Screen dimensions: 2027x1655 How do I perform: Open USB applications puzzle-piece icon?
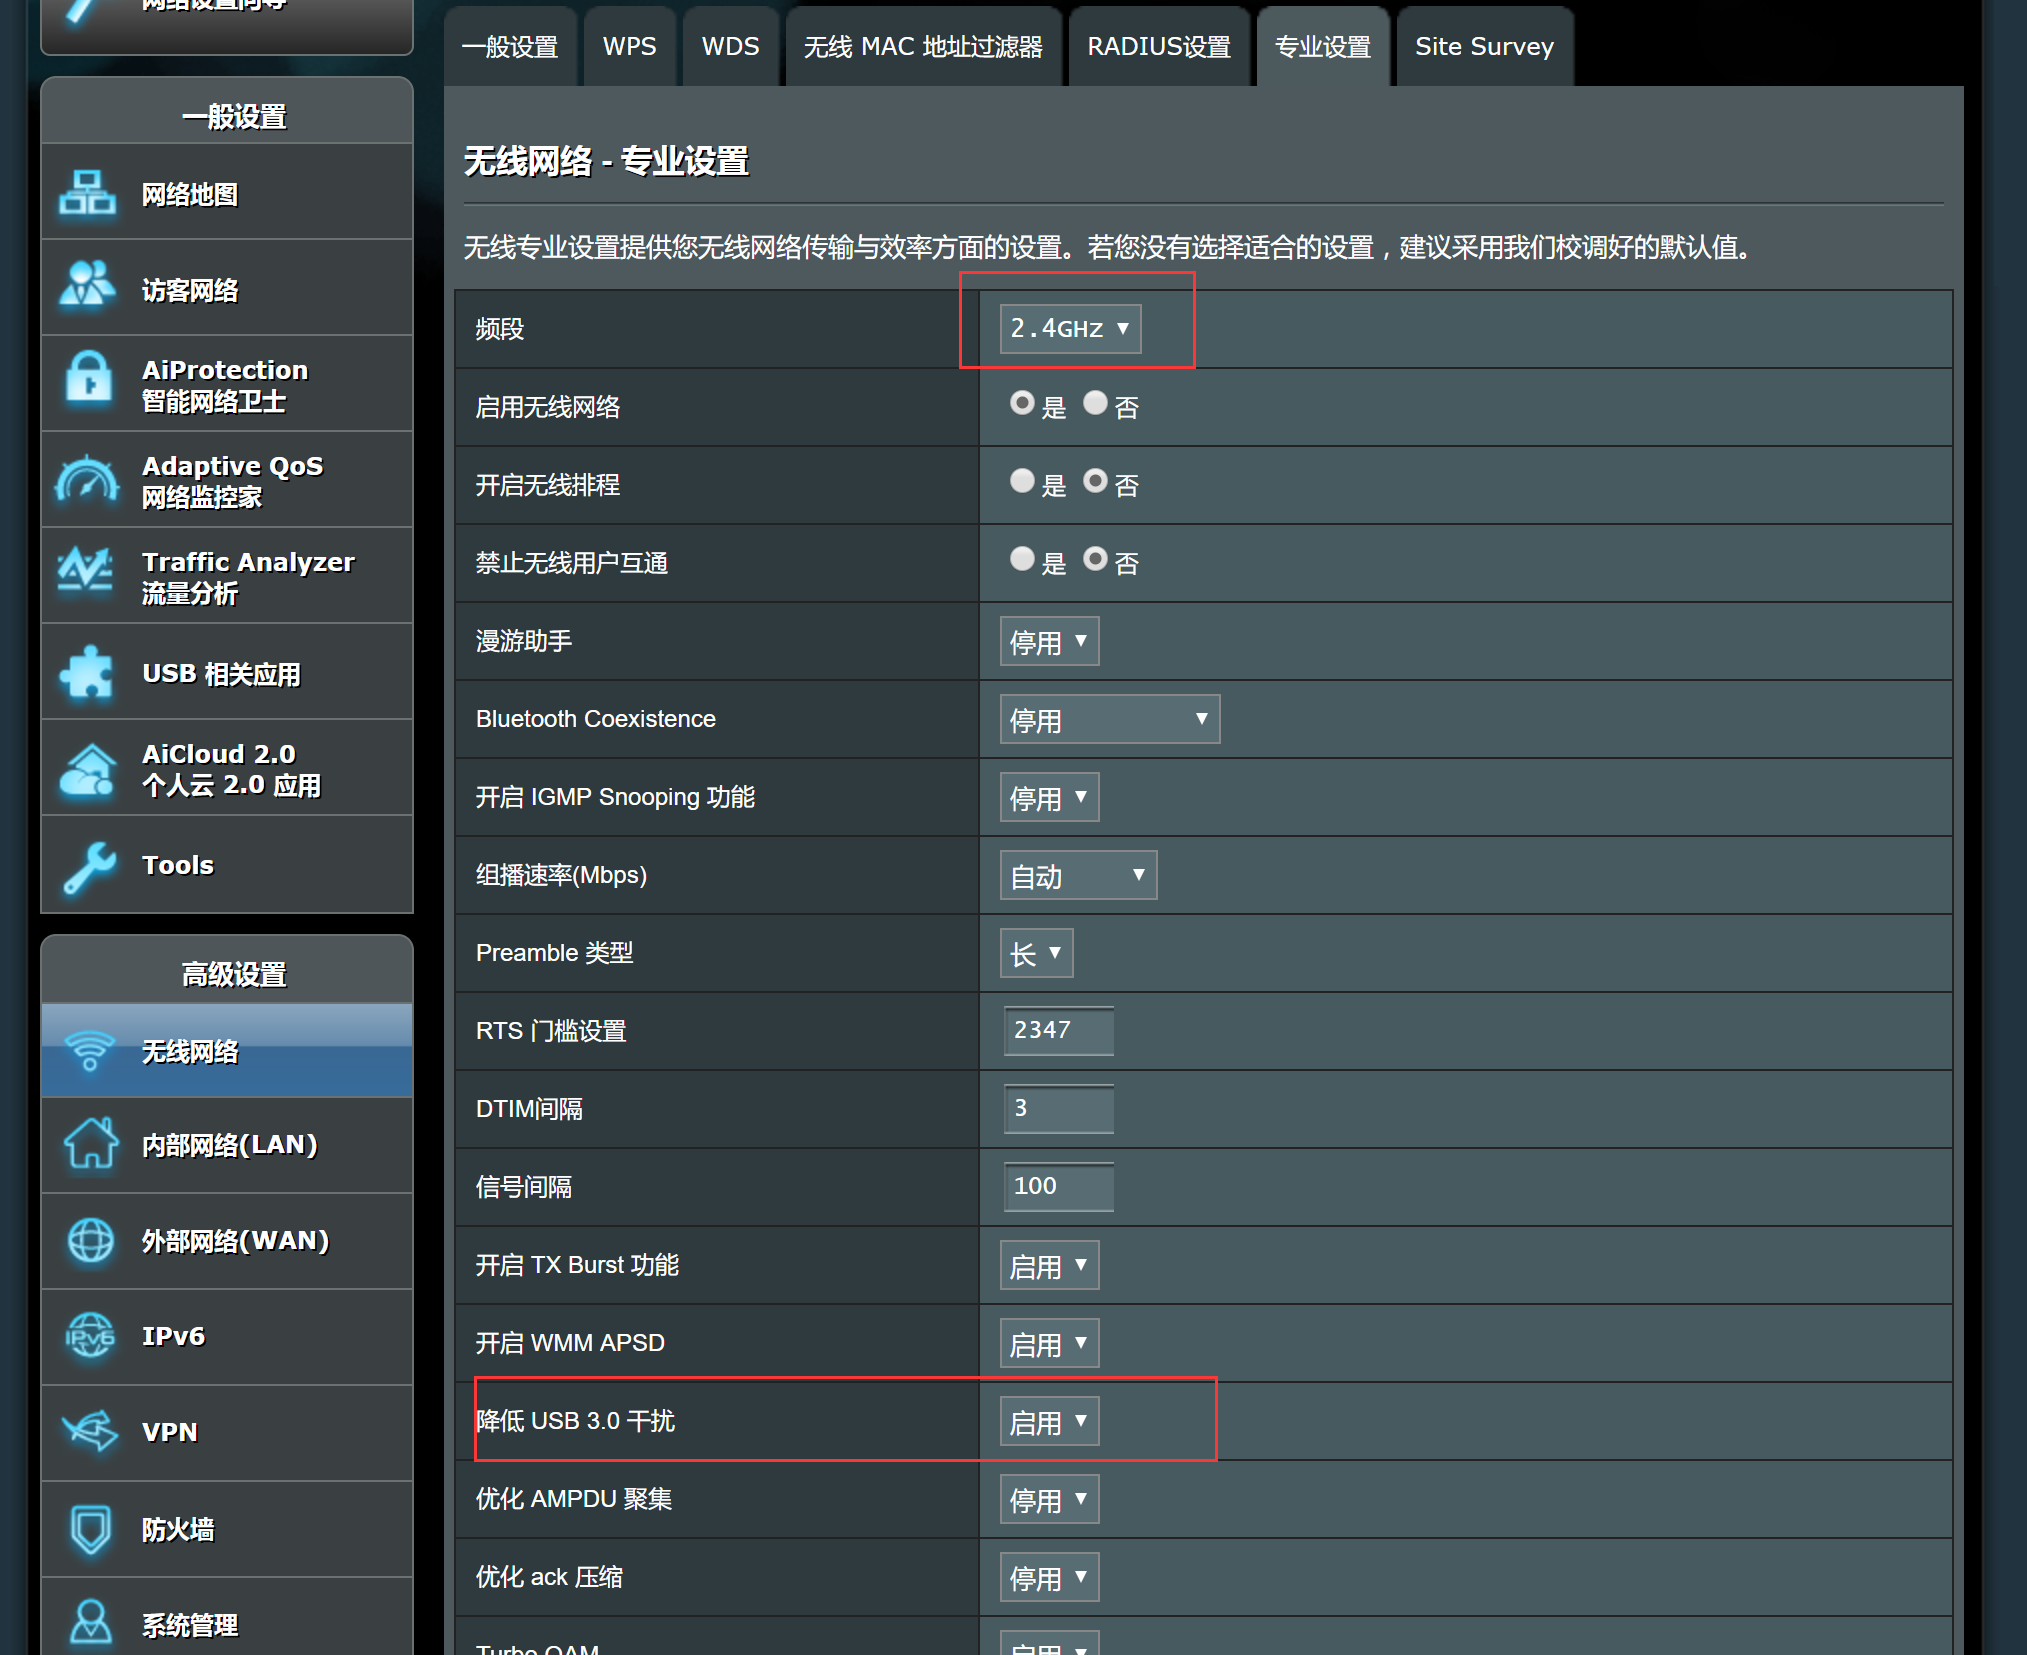tap(87, 672)
